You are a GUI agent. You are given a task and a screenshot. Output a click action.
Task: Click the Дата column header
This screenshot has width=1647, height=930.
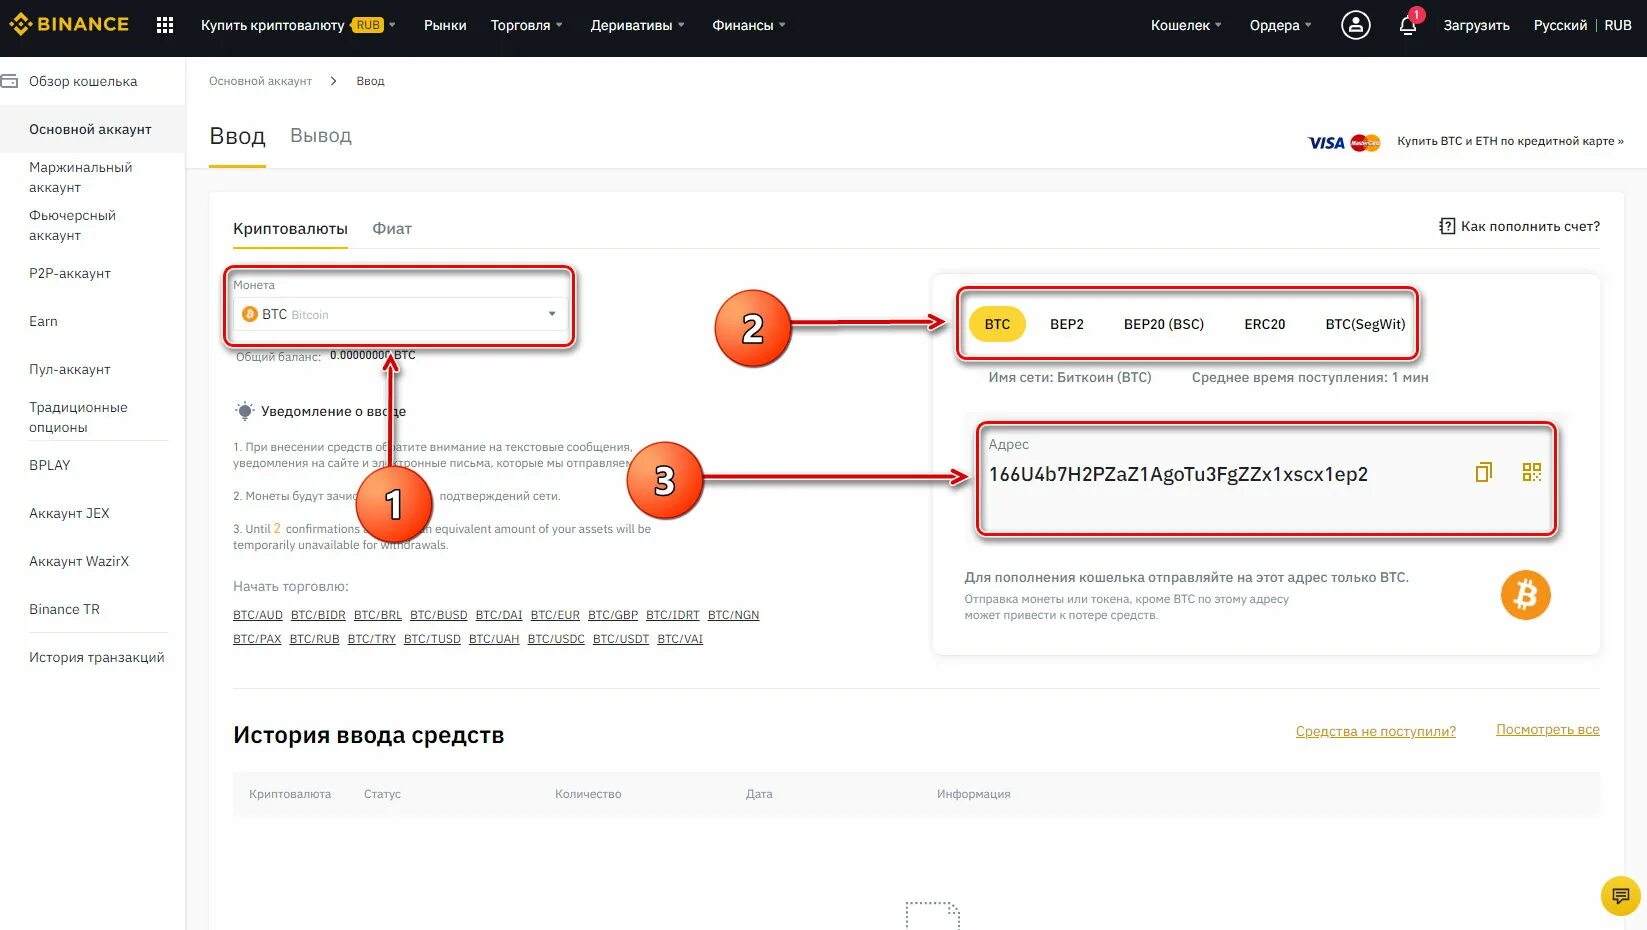tap(759, 794)
